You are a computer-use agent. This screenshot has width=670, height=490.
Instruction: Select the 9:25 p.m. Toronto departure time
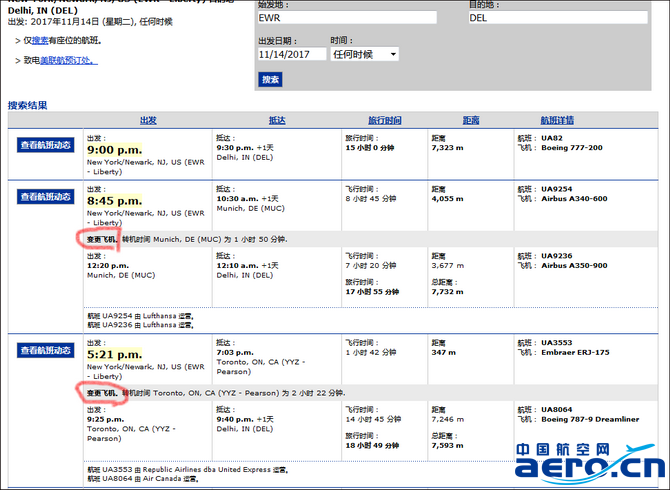point(106,420)
